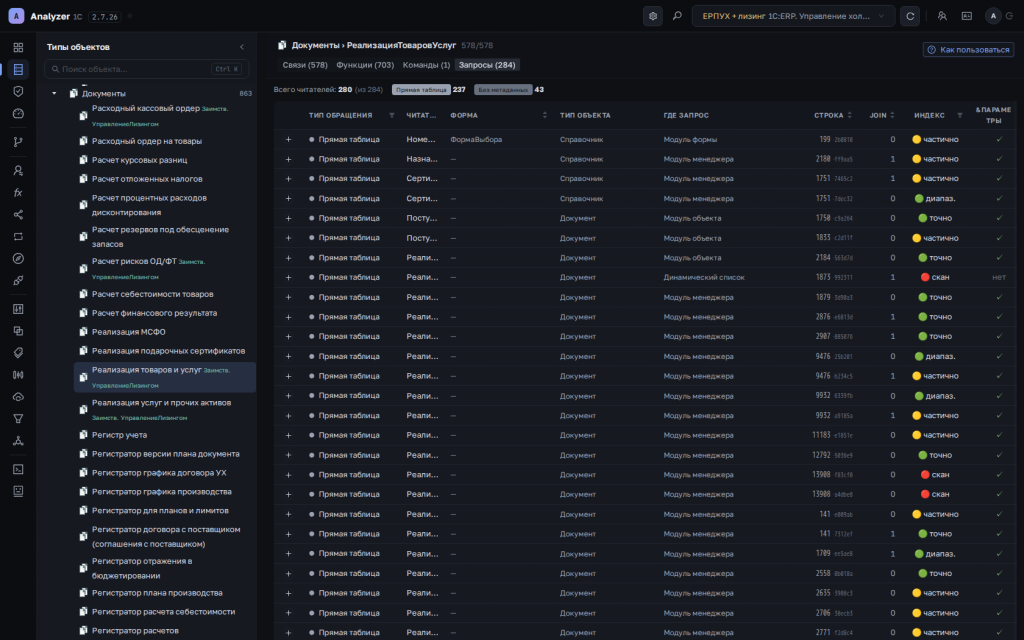Select 'Расходный ордер на товары' in tree

[146, 141]
